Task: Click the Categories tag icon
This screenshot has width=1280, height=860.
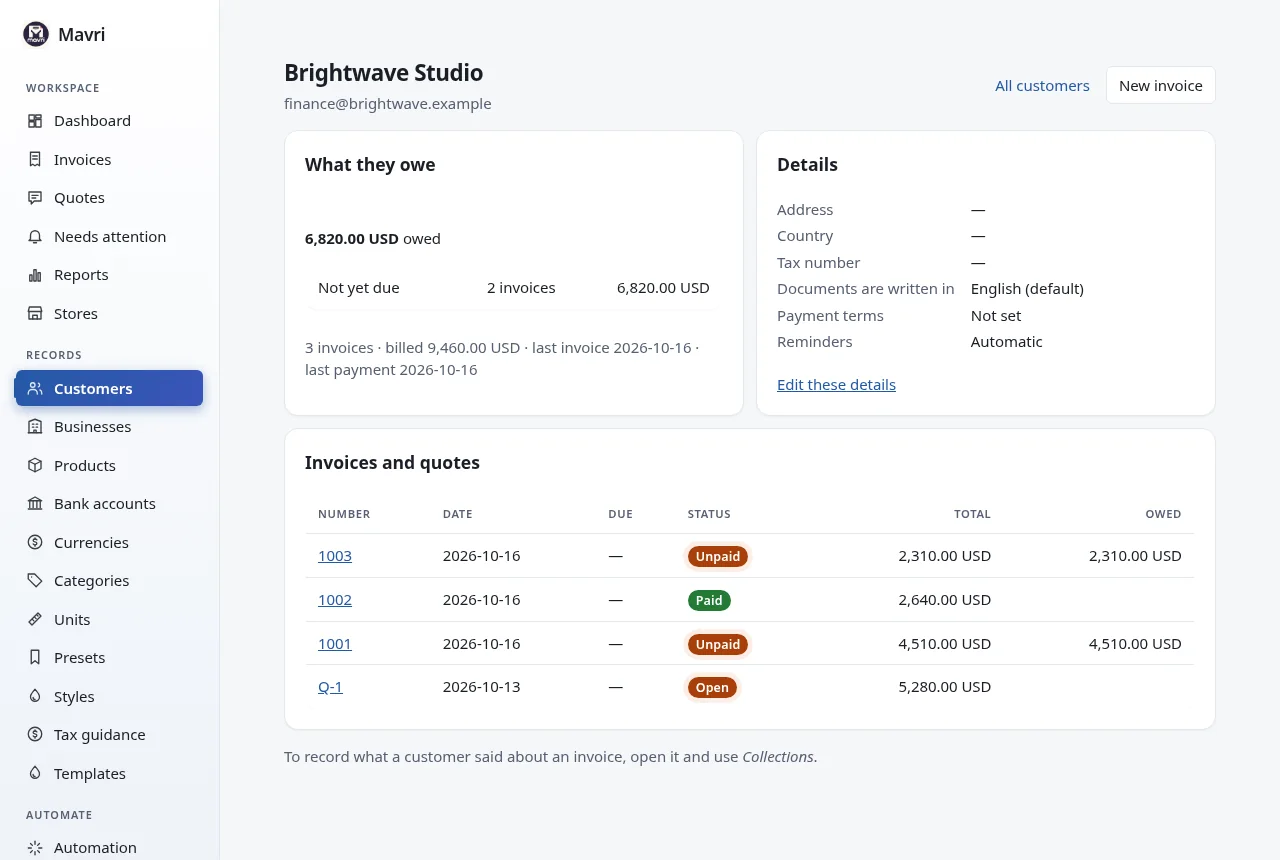Action: (35, 581)
